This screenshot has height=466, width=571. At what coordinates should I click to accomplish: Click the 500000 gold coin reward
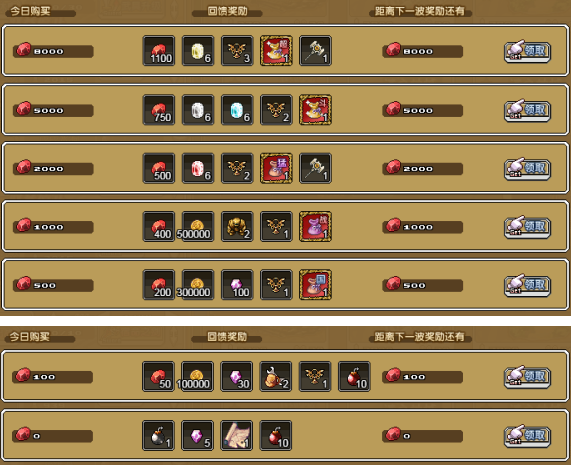[x=198, y=226]
